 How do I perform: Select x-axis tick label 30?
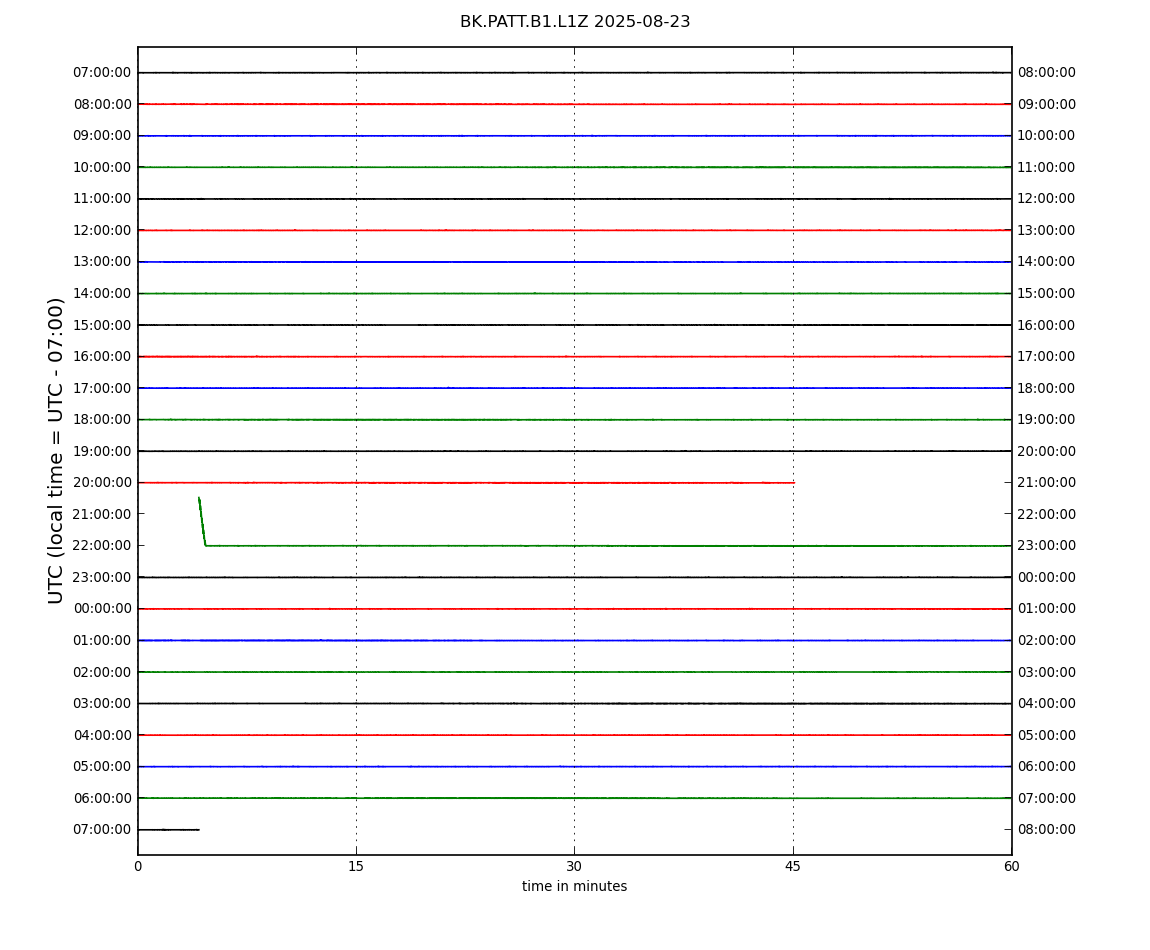tap(574, 866)
